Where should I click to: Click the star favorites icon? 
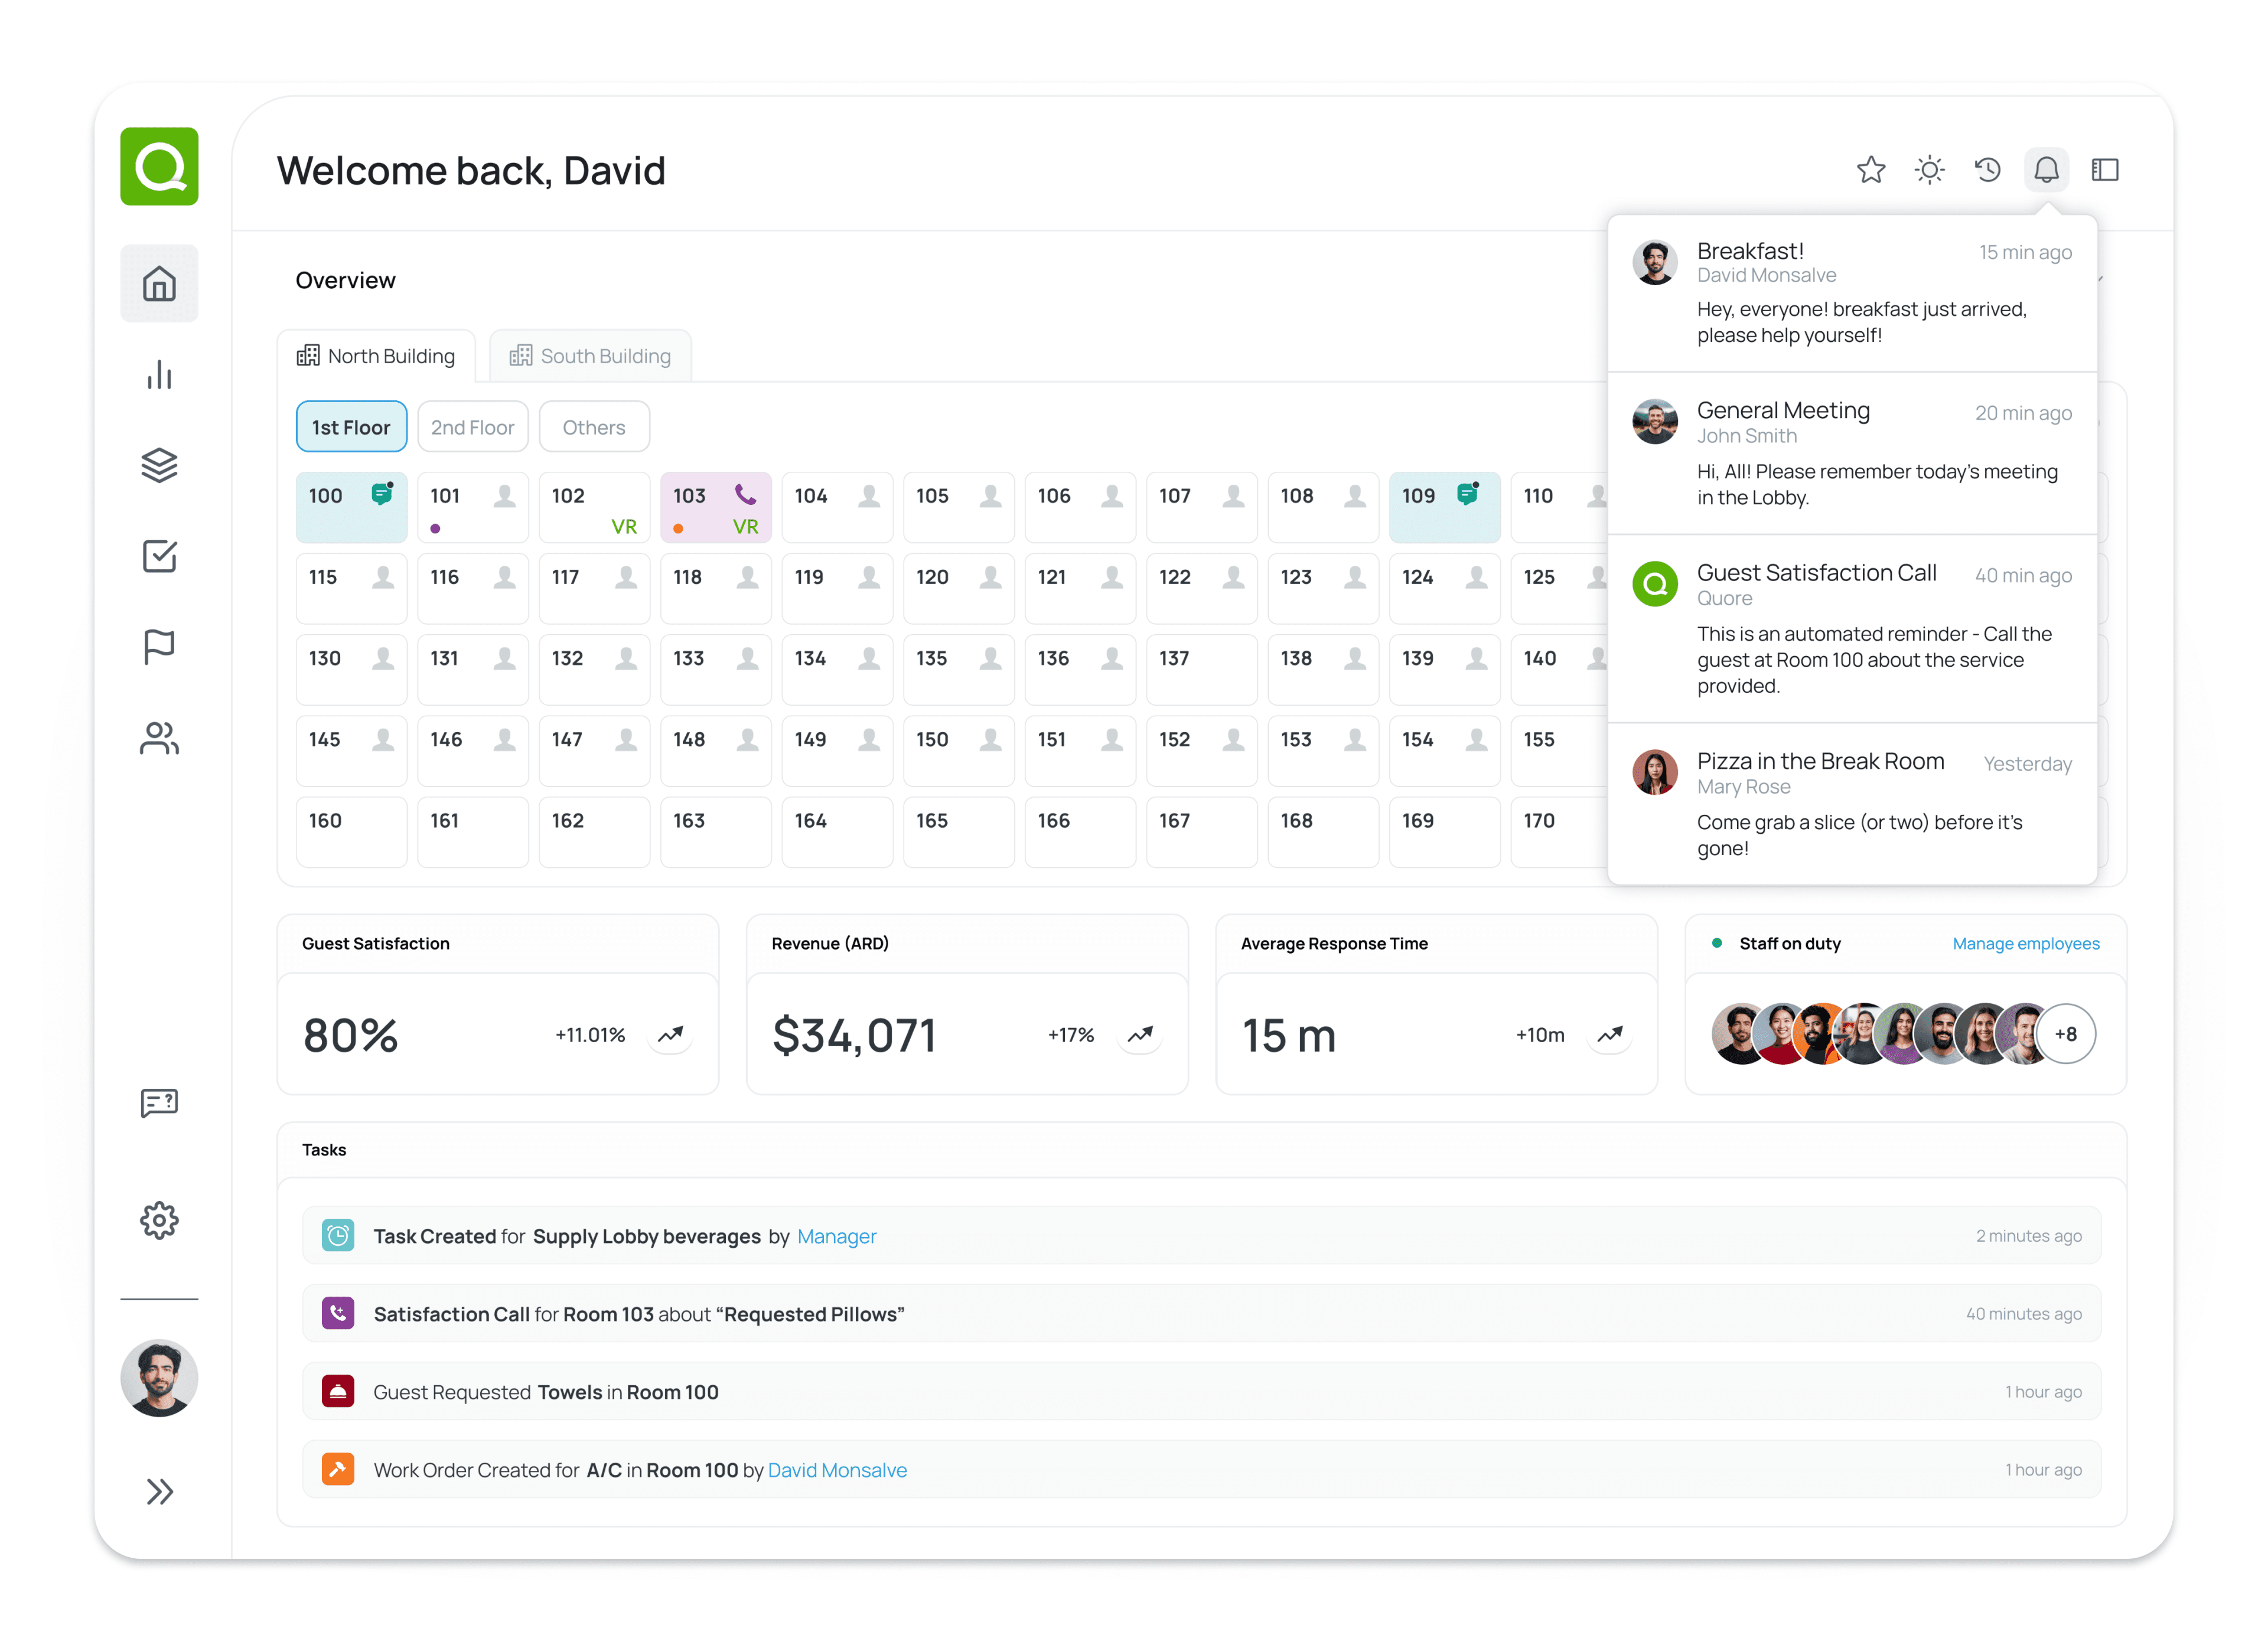1870,170
